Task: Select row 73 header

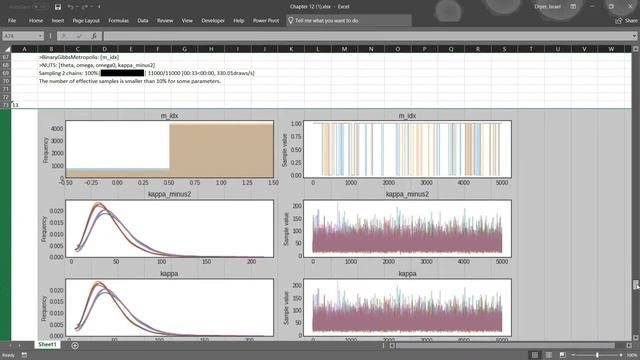Action: [5, 105]
